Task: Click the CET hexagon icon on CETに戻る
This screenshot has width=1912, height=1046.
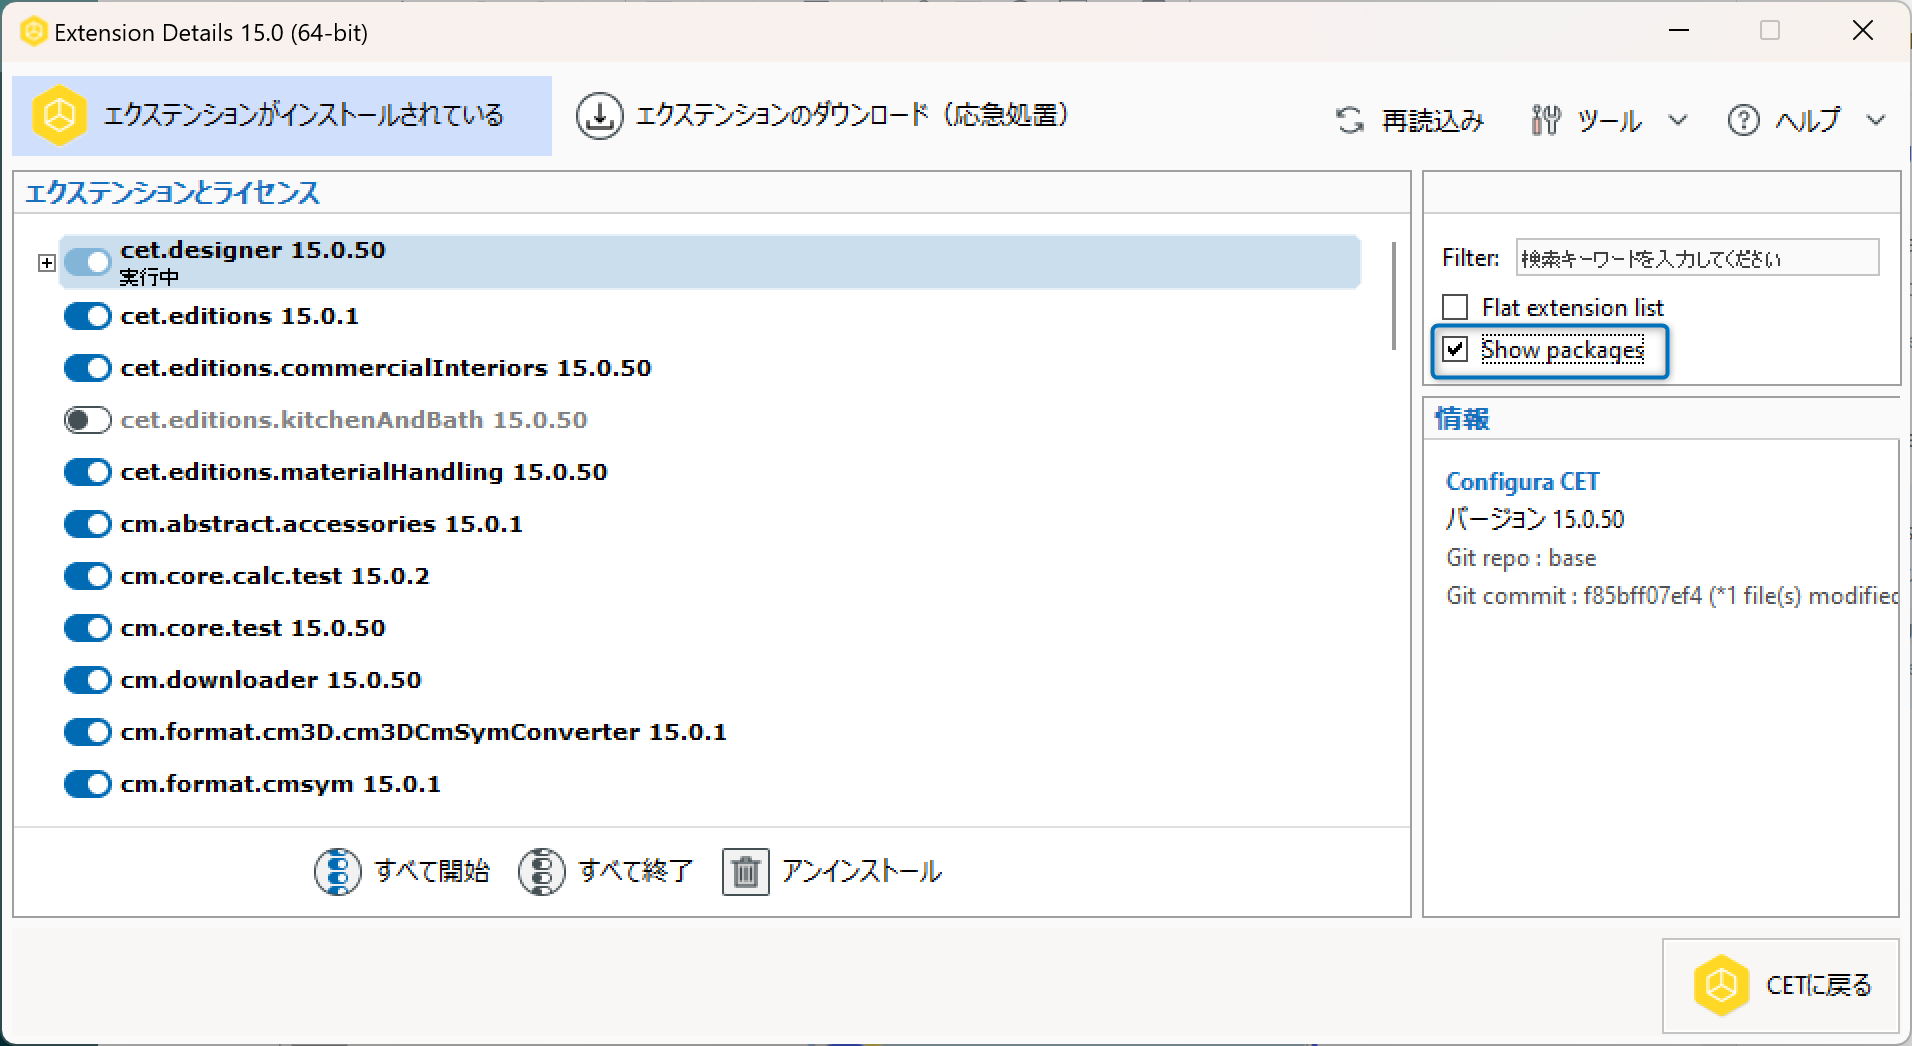Action: 1721,985
